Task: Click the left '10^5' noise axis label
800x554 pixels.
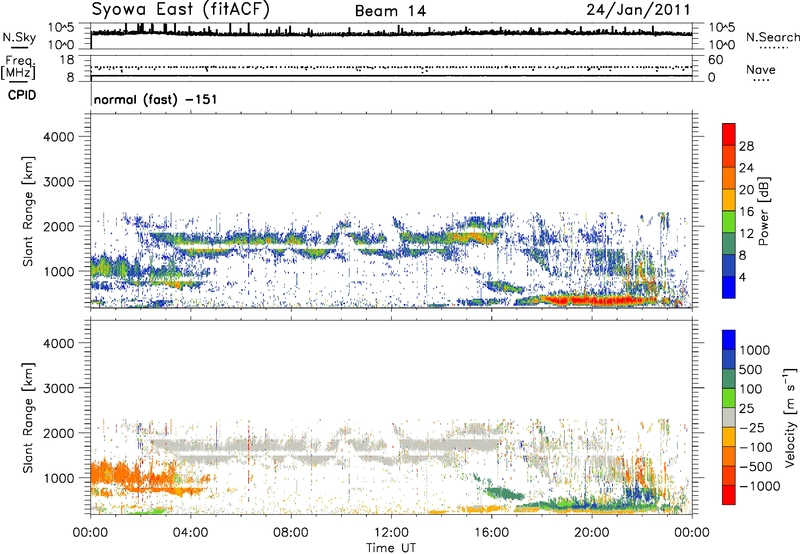Action: 61,27
